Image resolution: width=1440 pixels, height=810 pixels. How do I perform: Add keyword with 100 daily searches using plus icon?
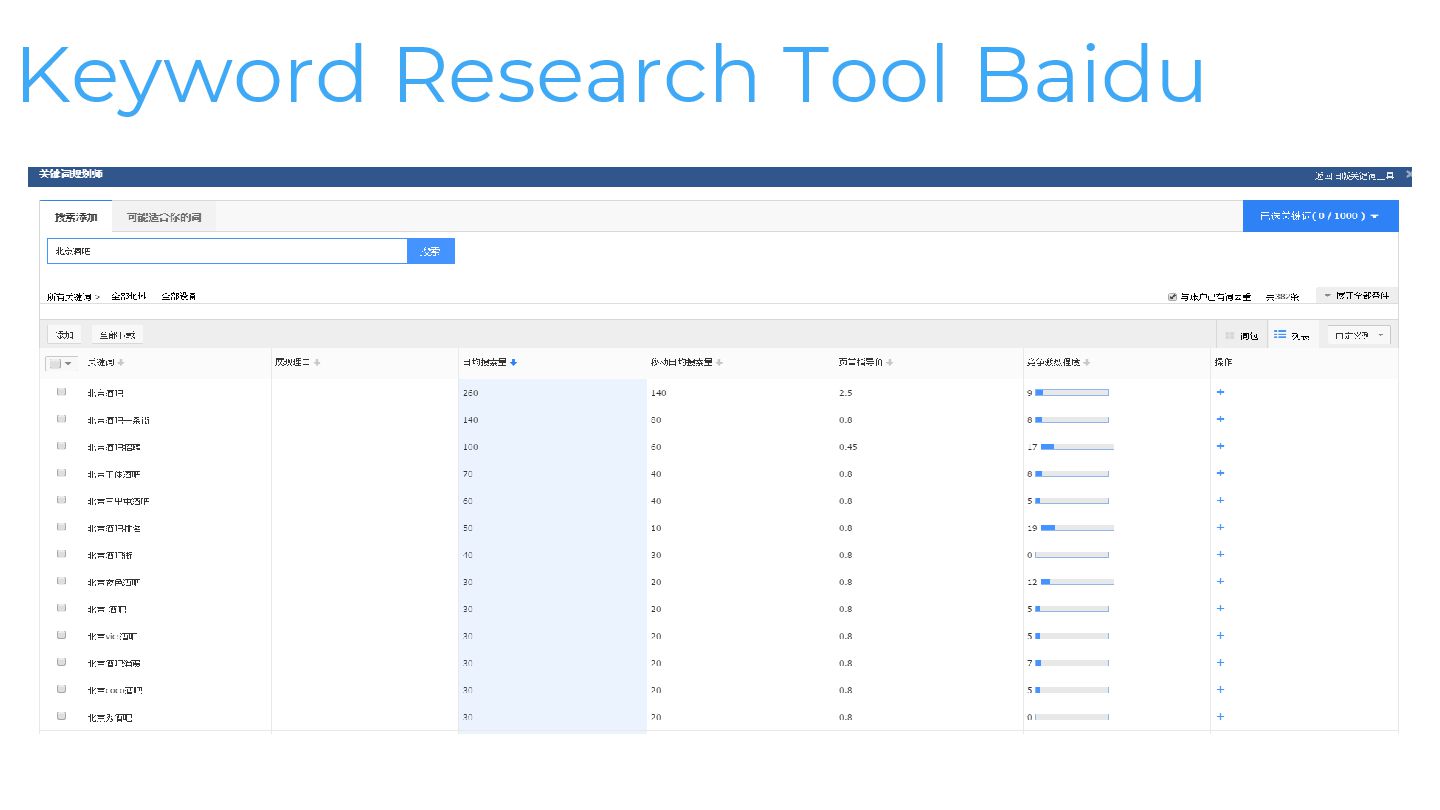1220,446
